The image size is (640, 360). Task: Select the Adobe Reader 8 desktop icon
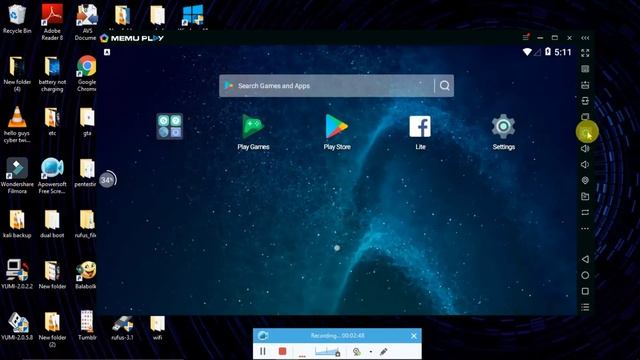point(52,22)
